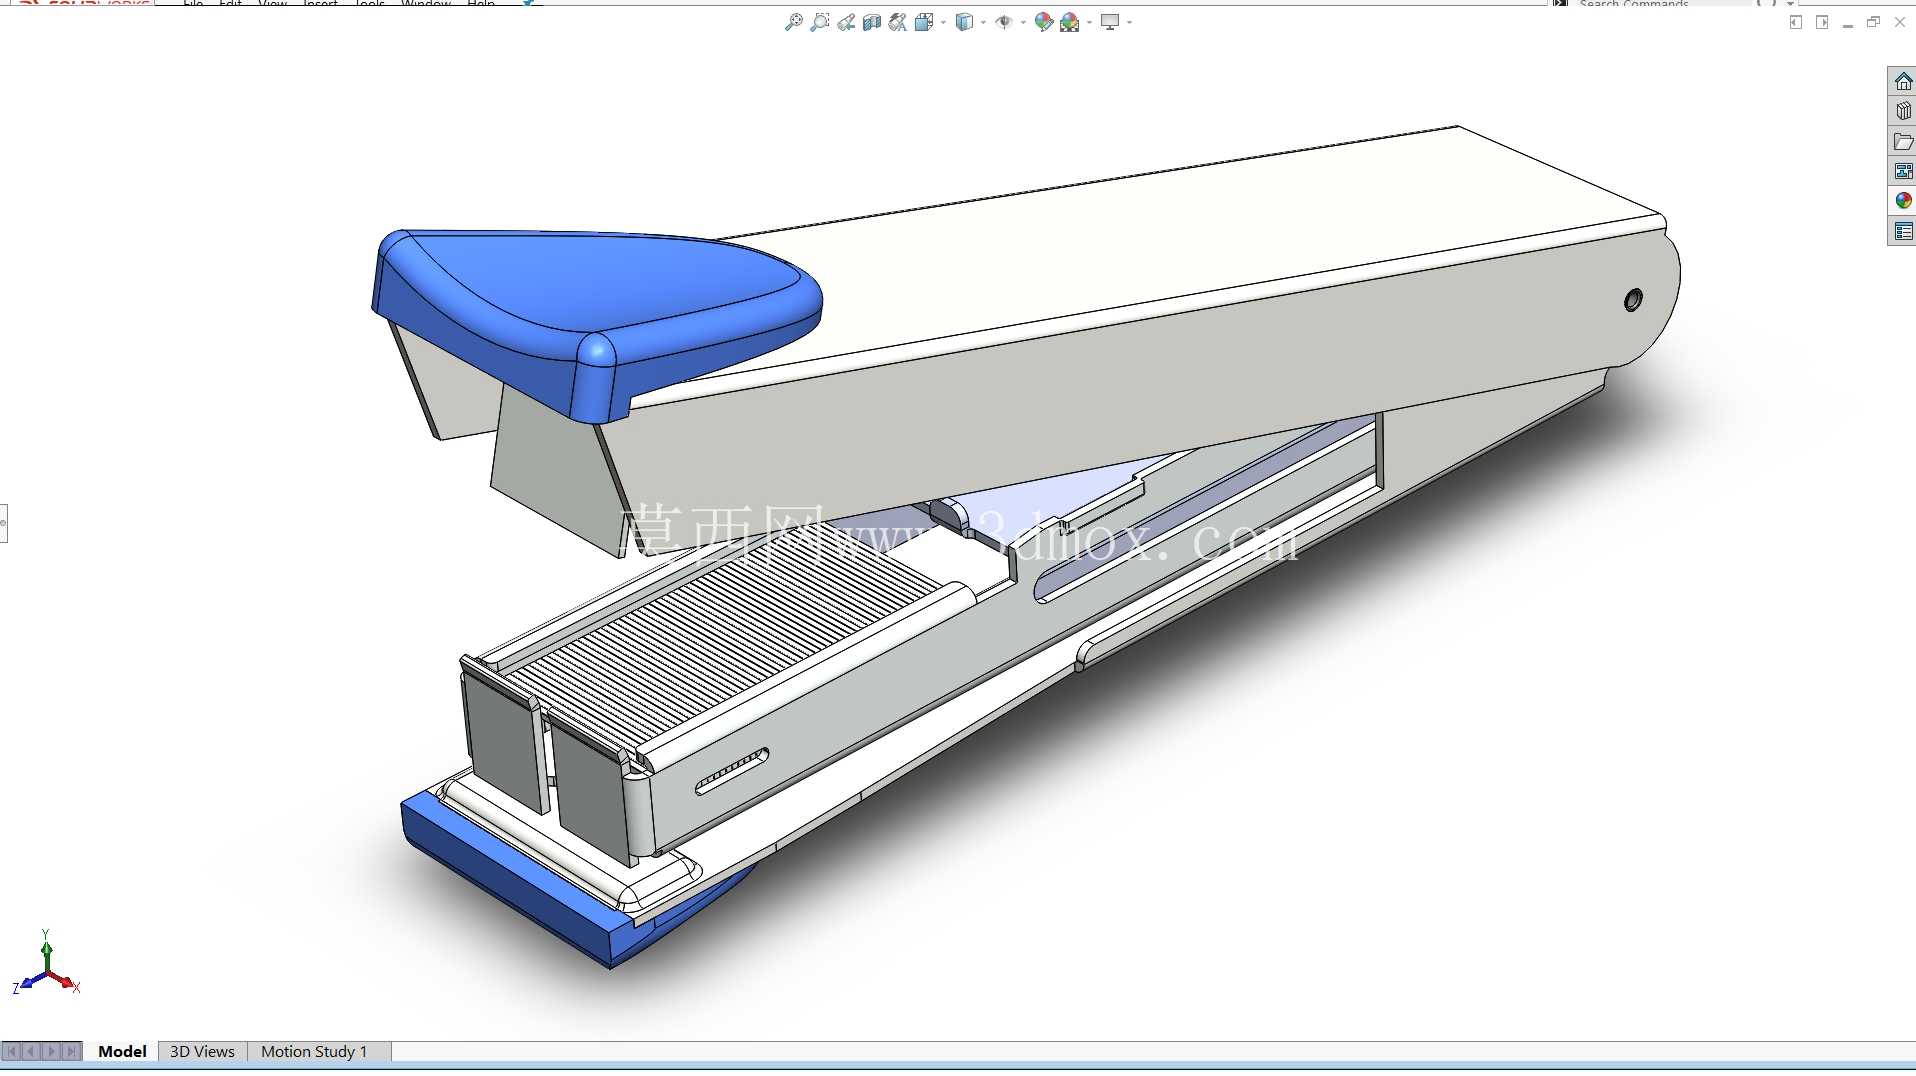Expand the left panel using edge handle
The width and height of the screenshot is (1916, 1076).
(4, 523)
